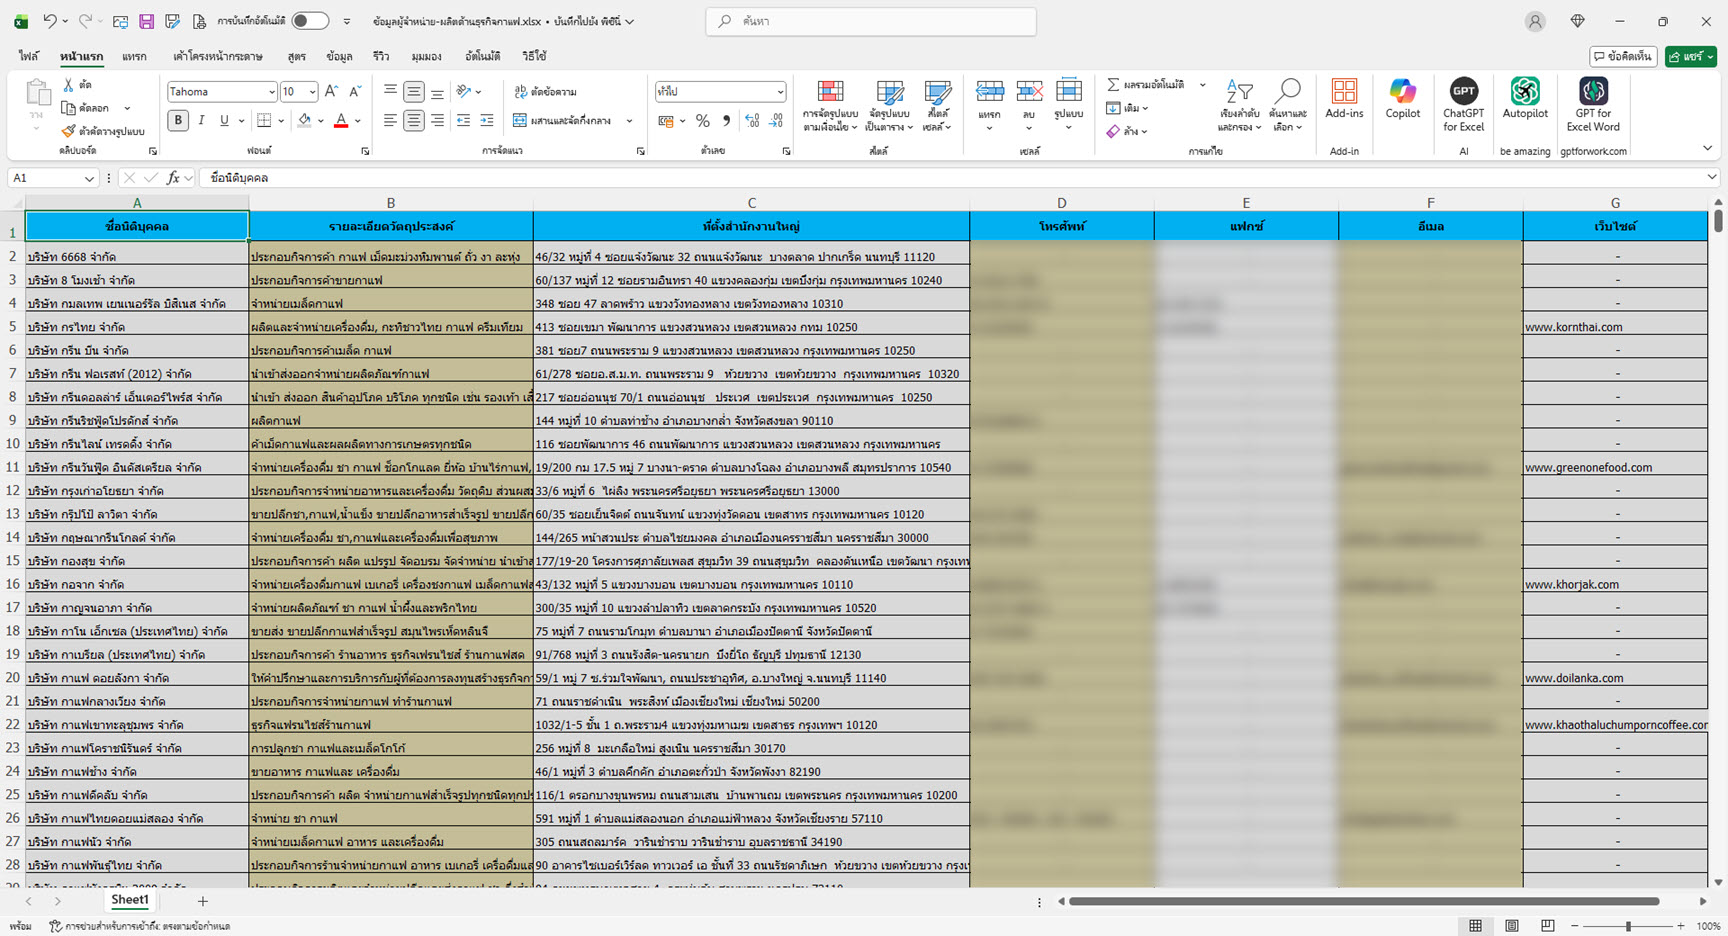Apply percent style to cell
Image resolution: width=1728 pixels, height=936 pixels.
[703, 121]
